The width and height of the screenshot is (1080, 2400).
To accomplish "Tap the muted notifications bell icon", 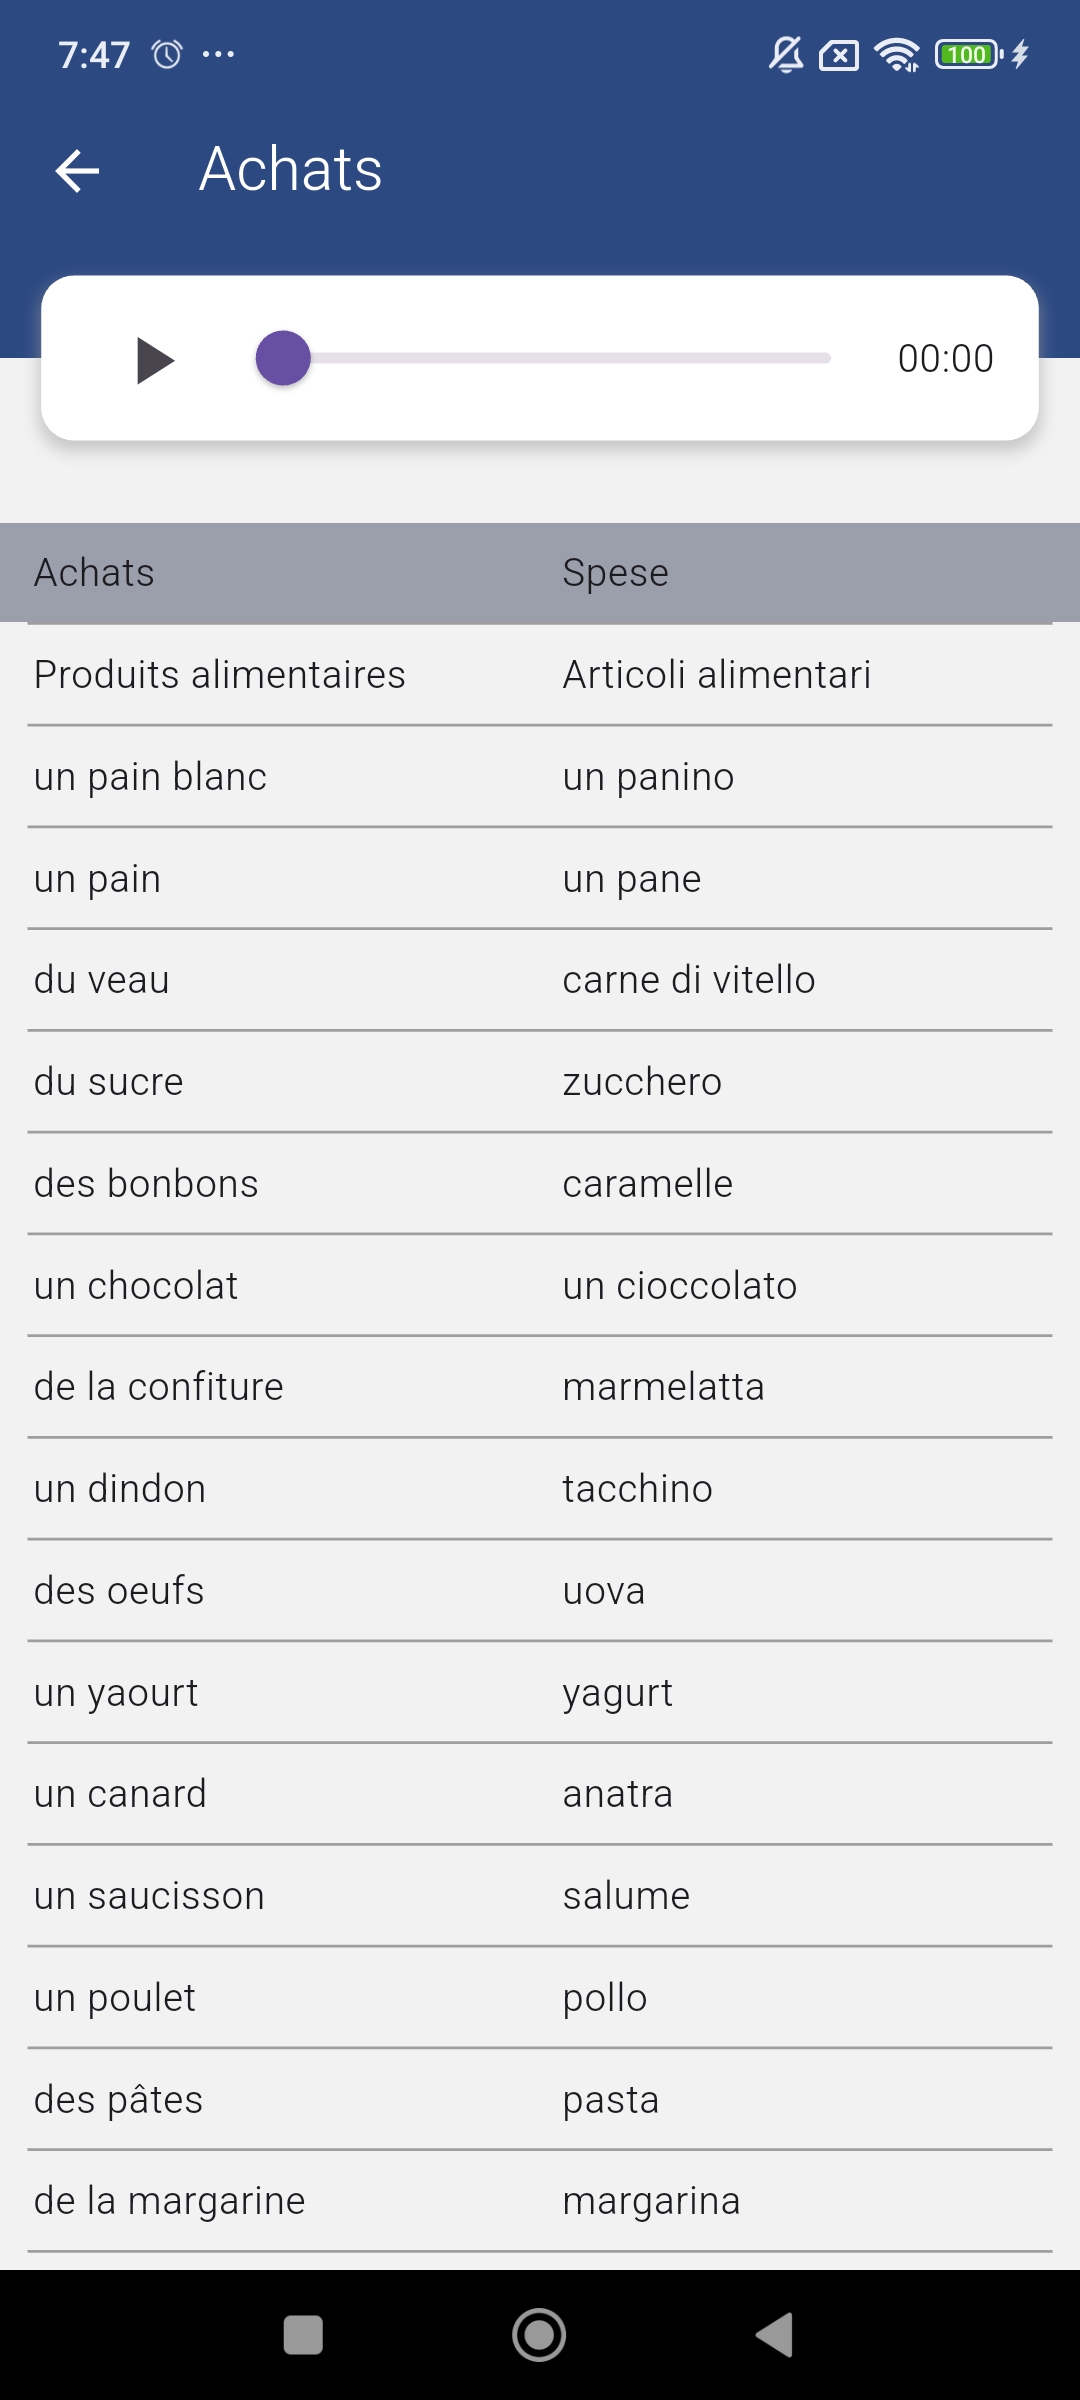I will coord(786,54).
